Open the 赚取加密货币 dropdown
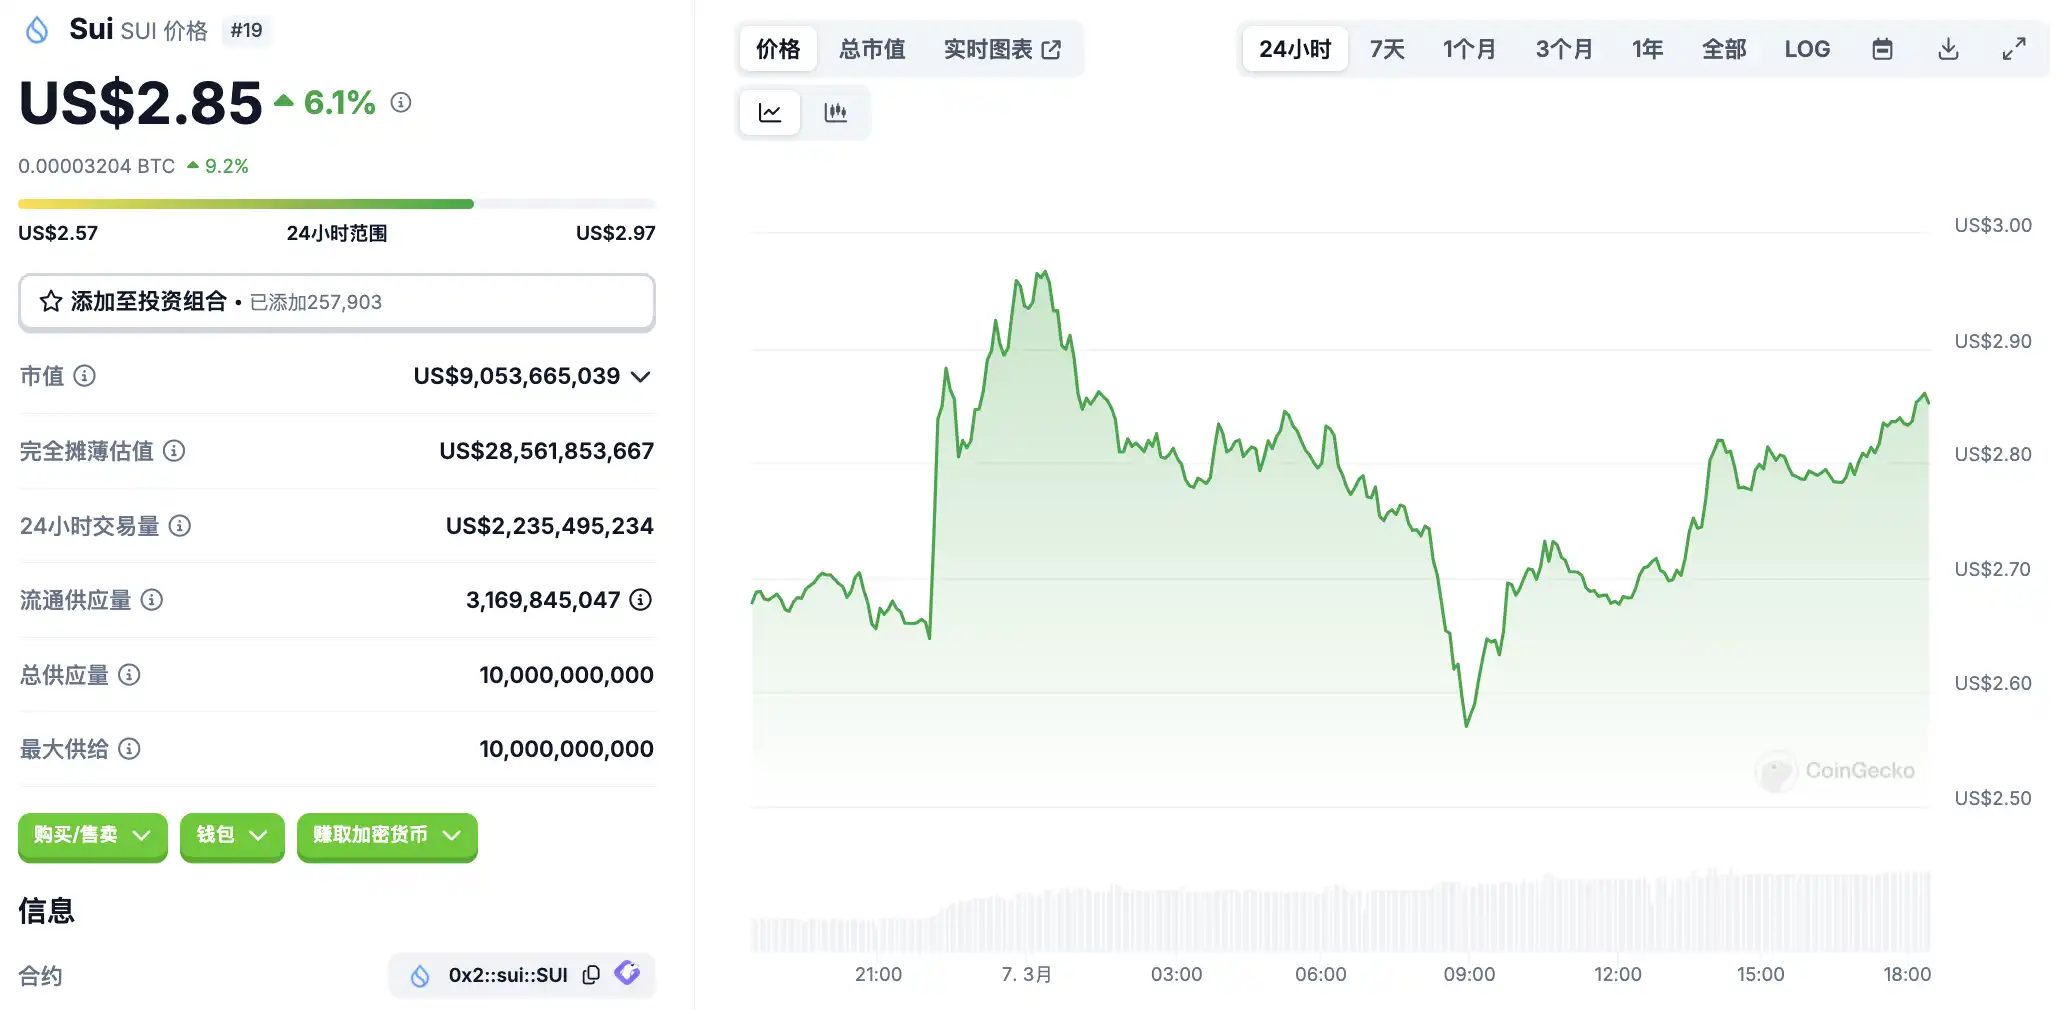The height and width of the screenshot is (1010, 2056). tap(387, 835)
